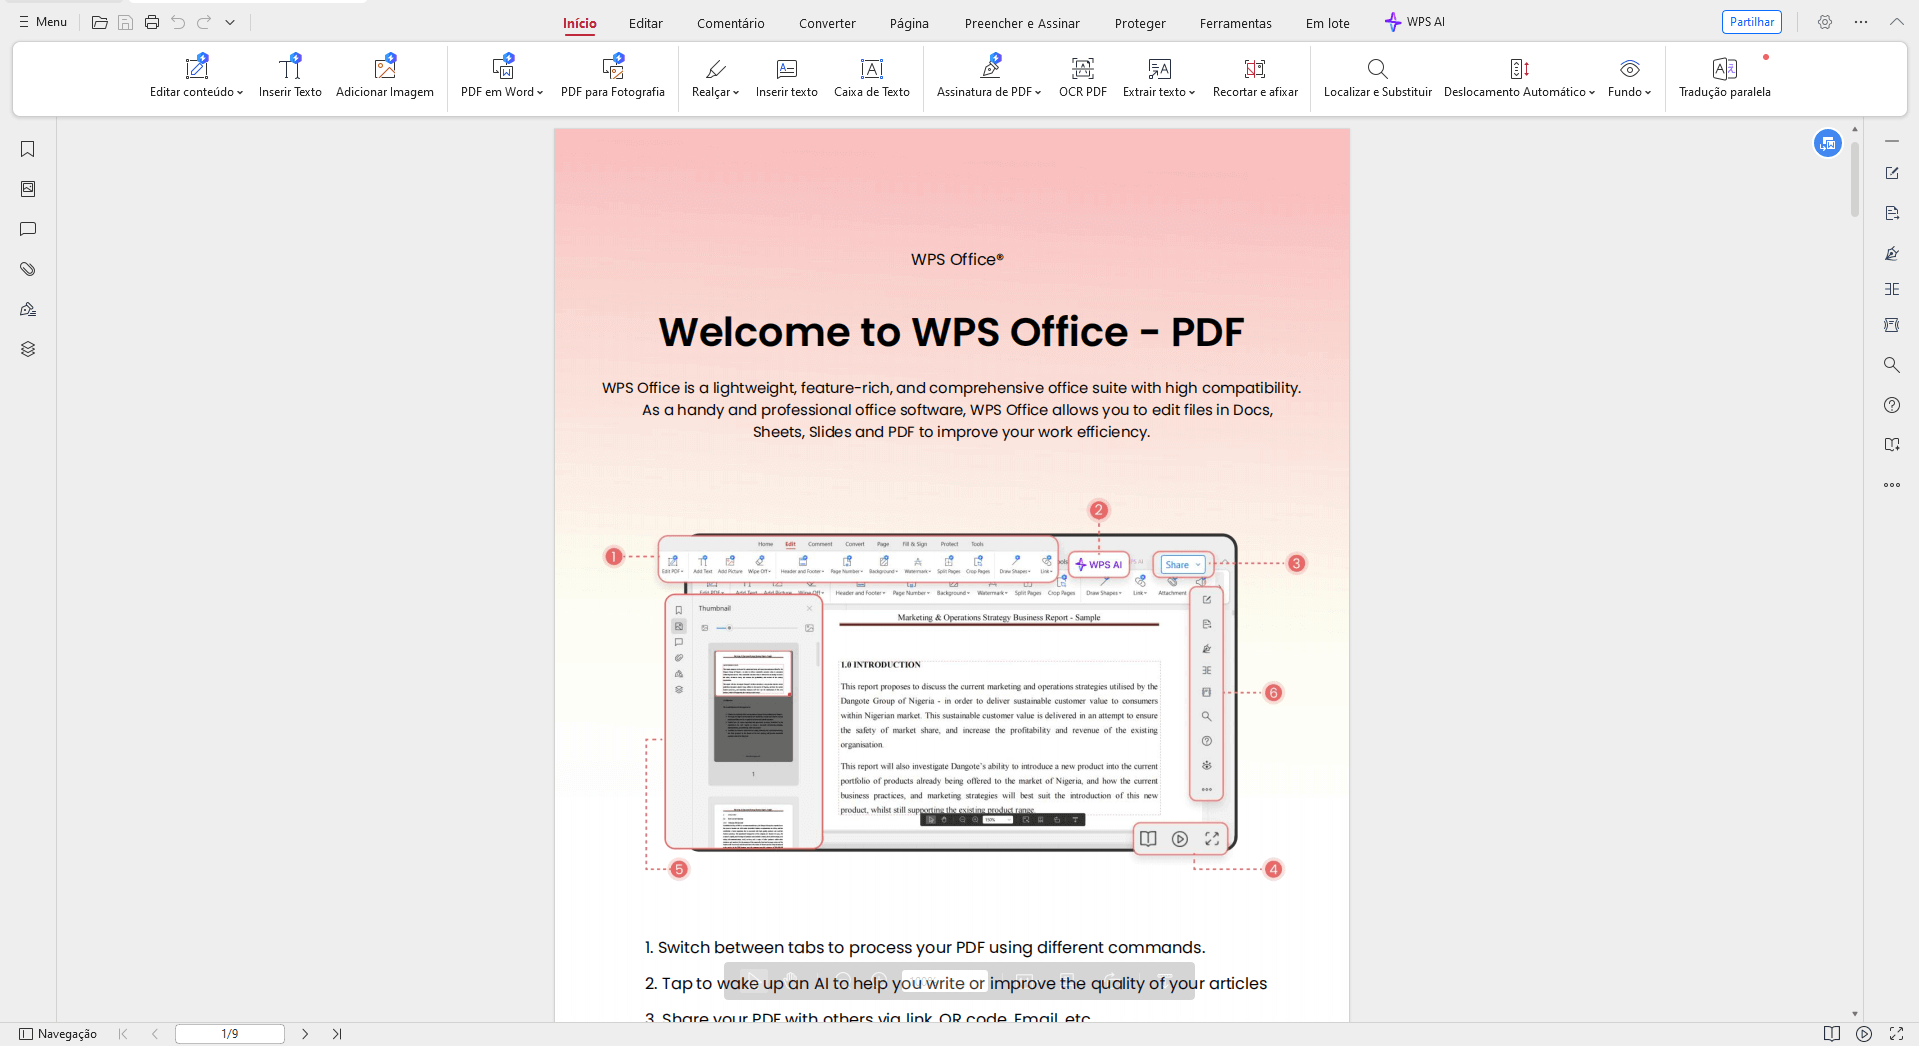Switch to Preencher e Assinar tab
The image size is (1919, 1046).
[x=1022, y=23]
